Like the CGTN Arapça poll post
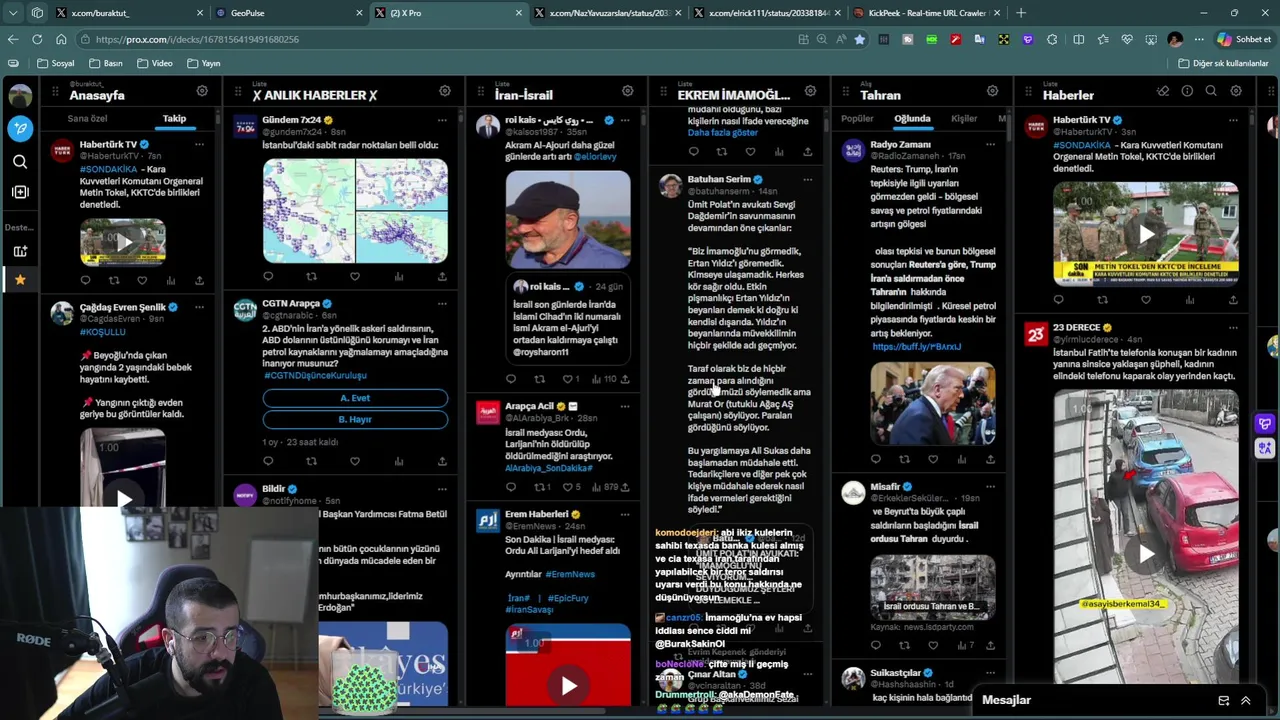The image size is (1280, 720). (355, 461)
